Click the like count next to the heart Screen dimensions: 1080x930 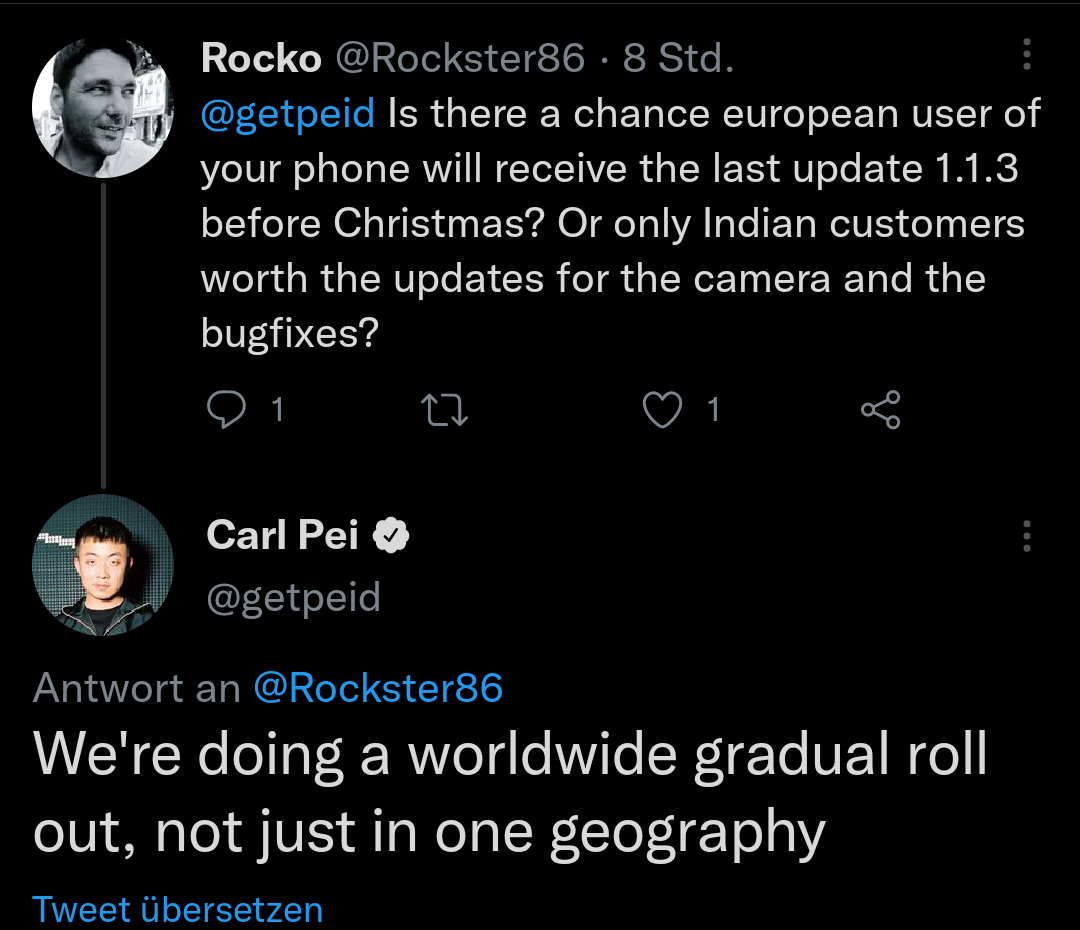click(x=713, y=410)
